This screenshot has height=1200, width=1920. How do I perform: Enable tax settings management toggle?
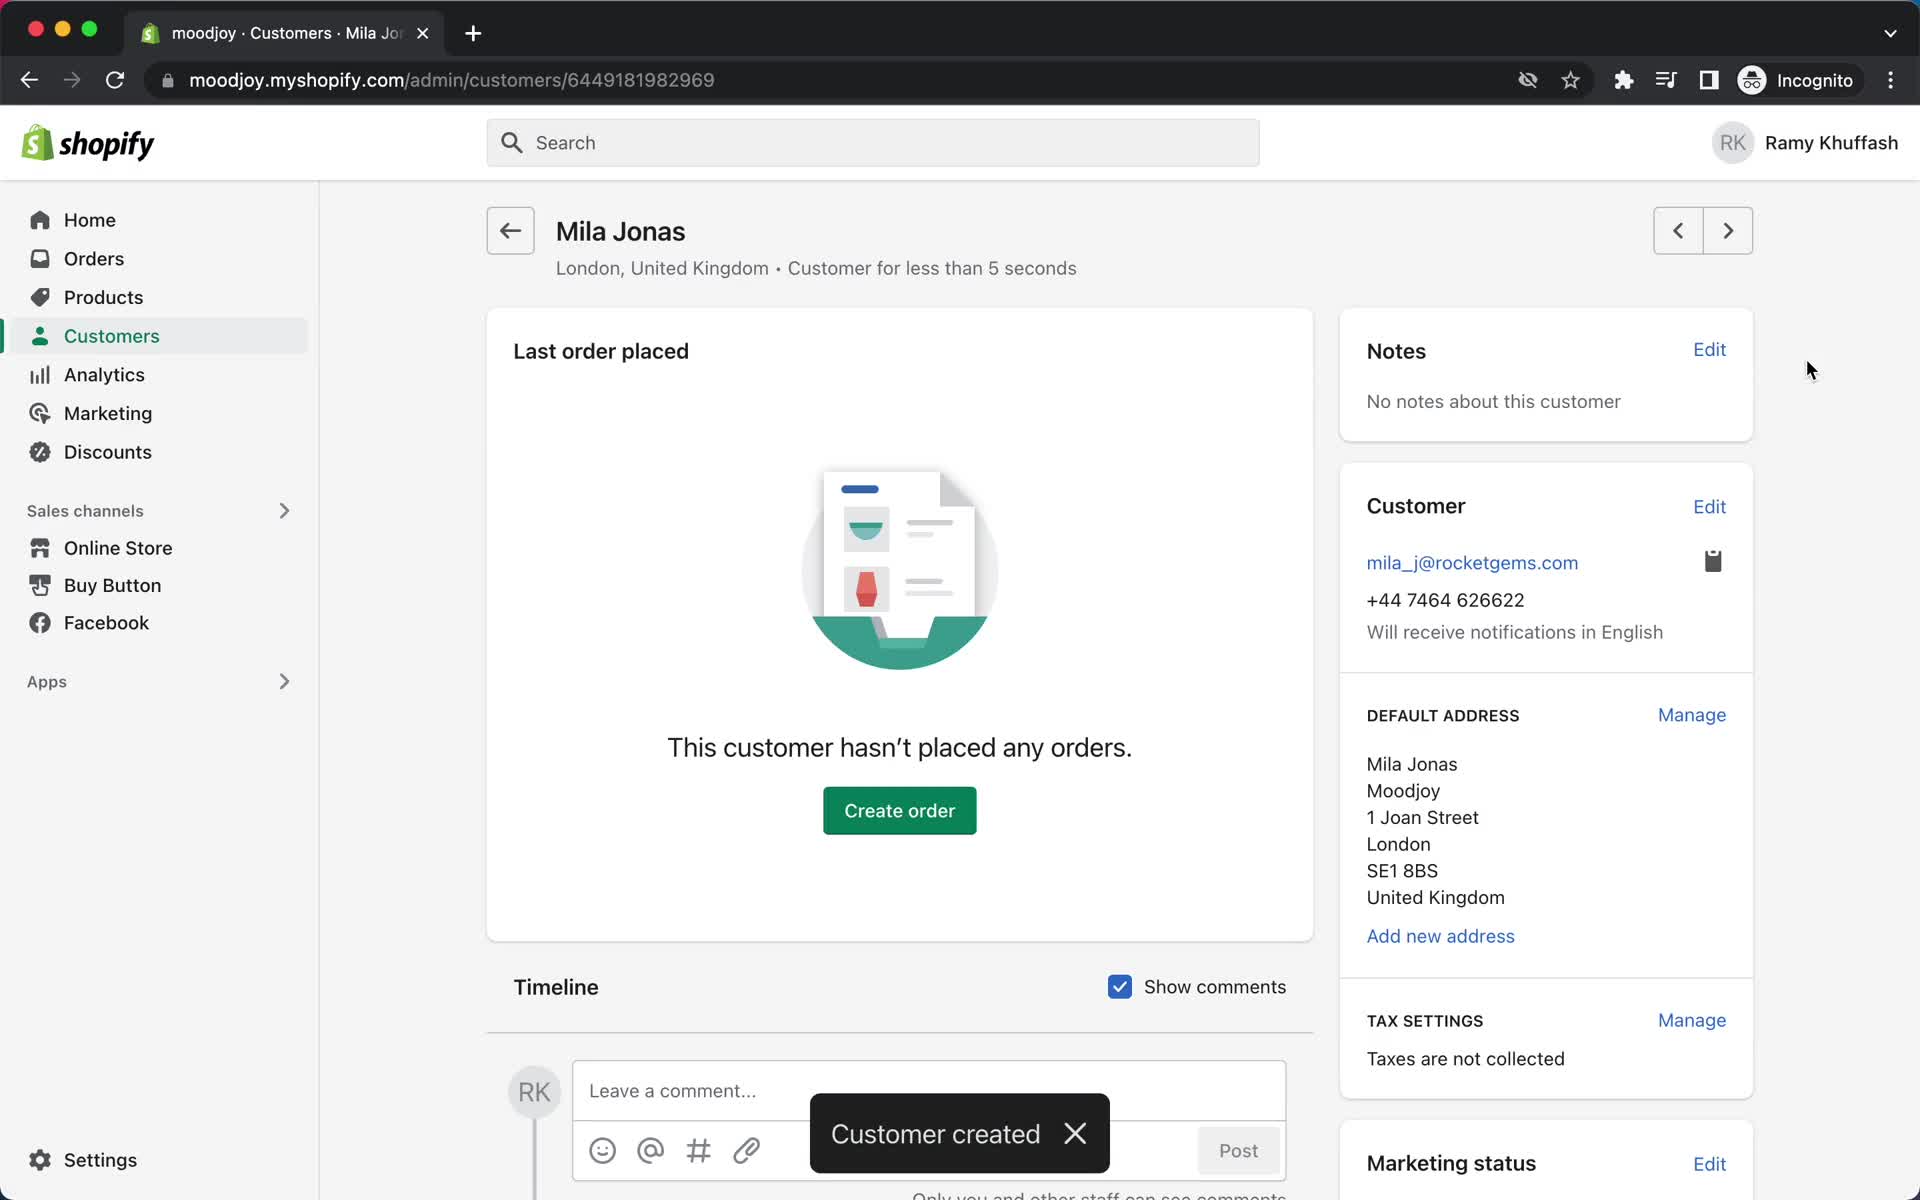1691,1020
